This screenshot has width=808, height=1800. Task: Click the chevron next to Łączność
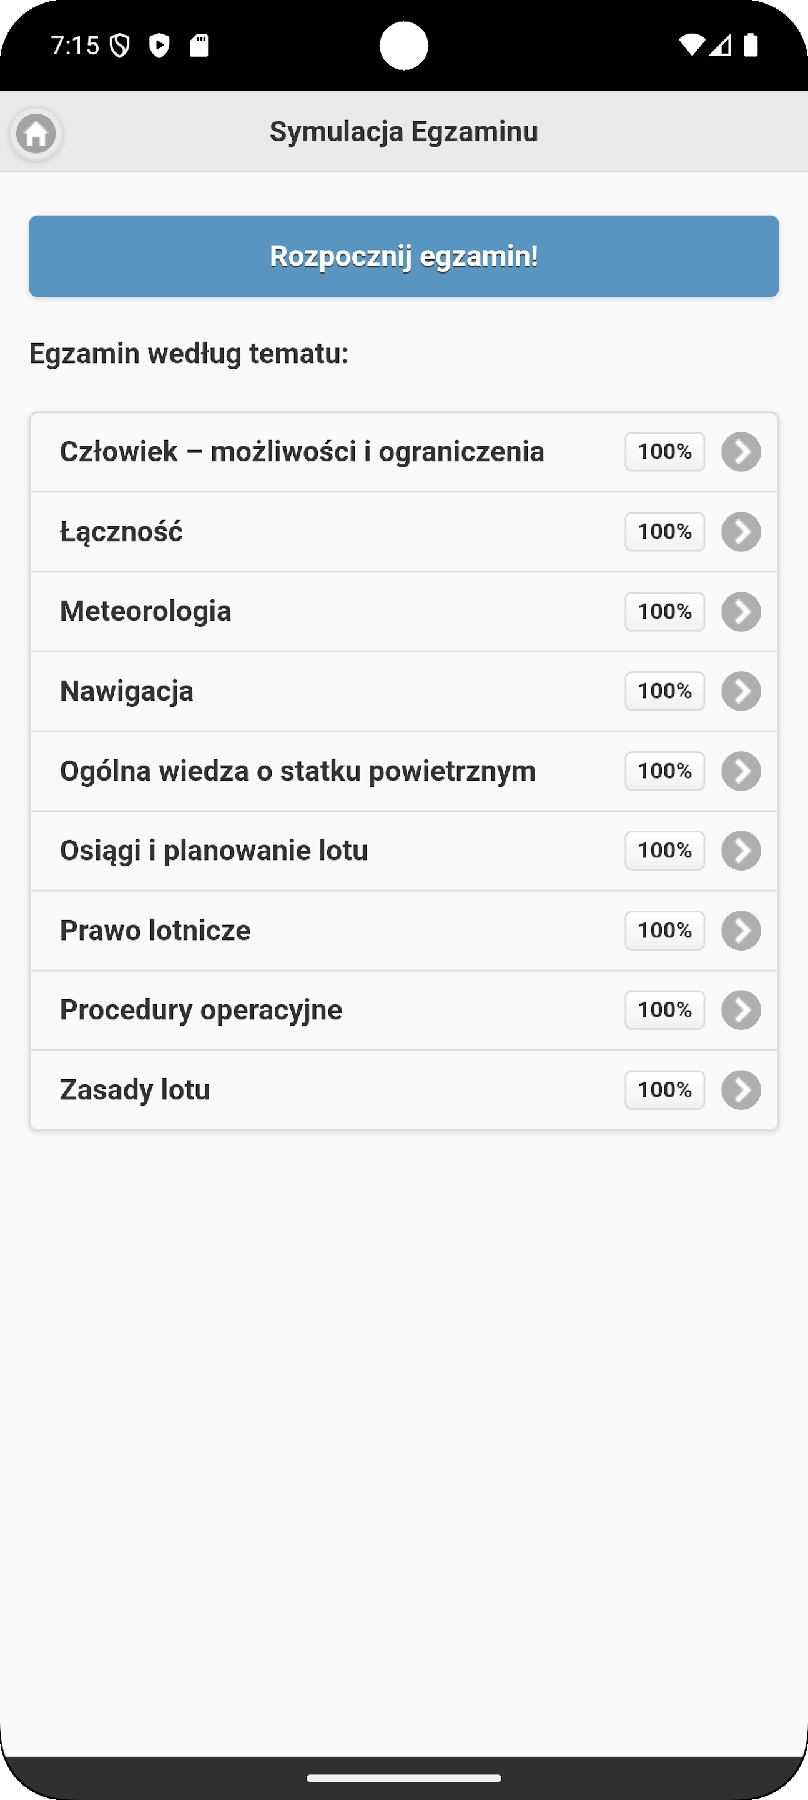pos(741,532)
